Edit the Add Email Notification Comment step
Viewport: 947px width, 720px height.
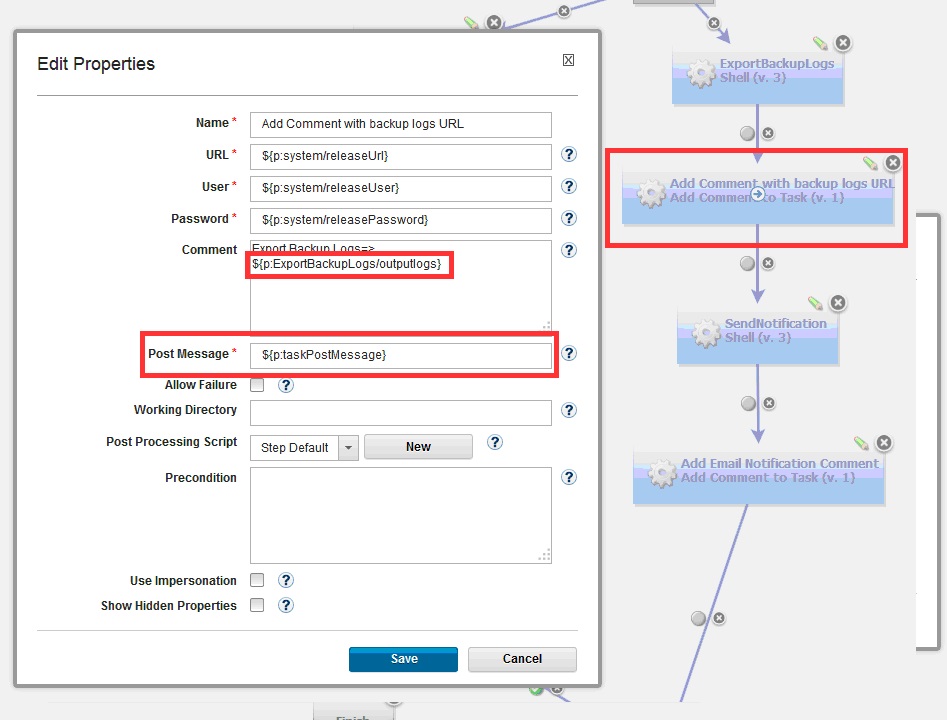861,442
